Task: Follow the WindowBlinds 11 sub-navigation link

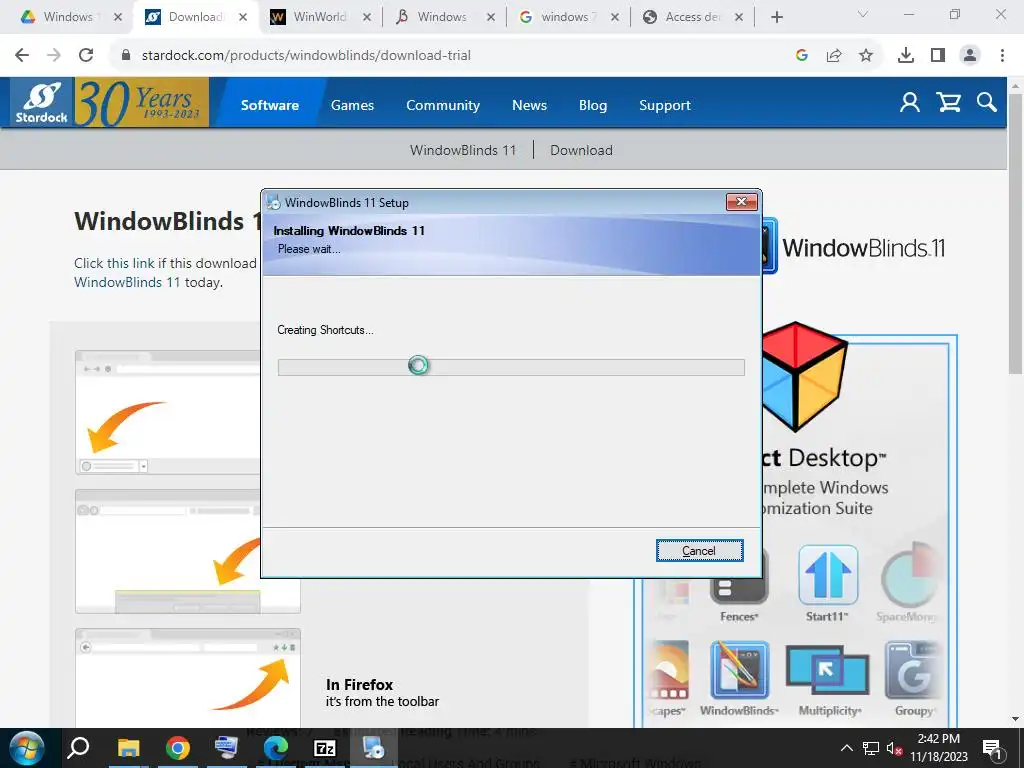Action: (463, 150)
